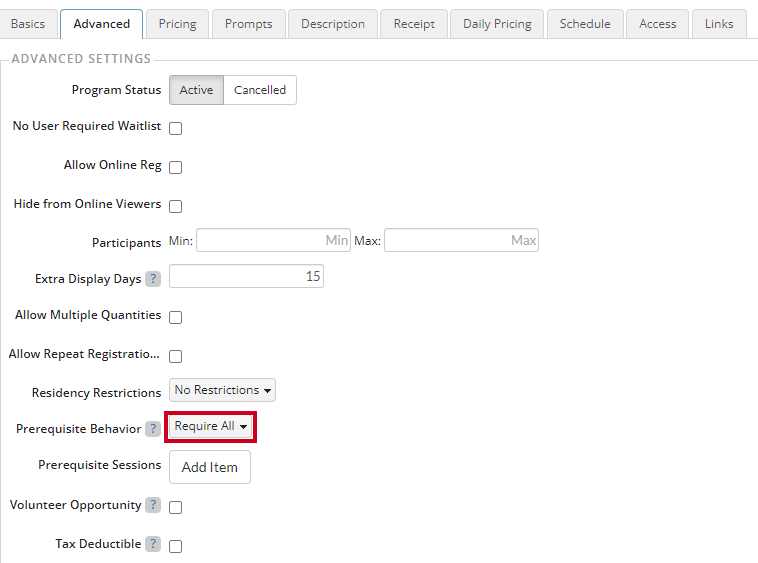The height and width of the screenshot is (563, 758).
Task: Open the Daily Pricing tab
Action: tap(497, 24)
